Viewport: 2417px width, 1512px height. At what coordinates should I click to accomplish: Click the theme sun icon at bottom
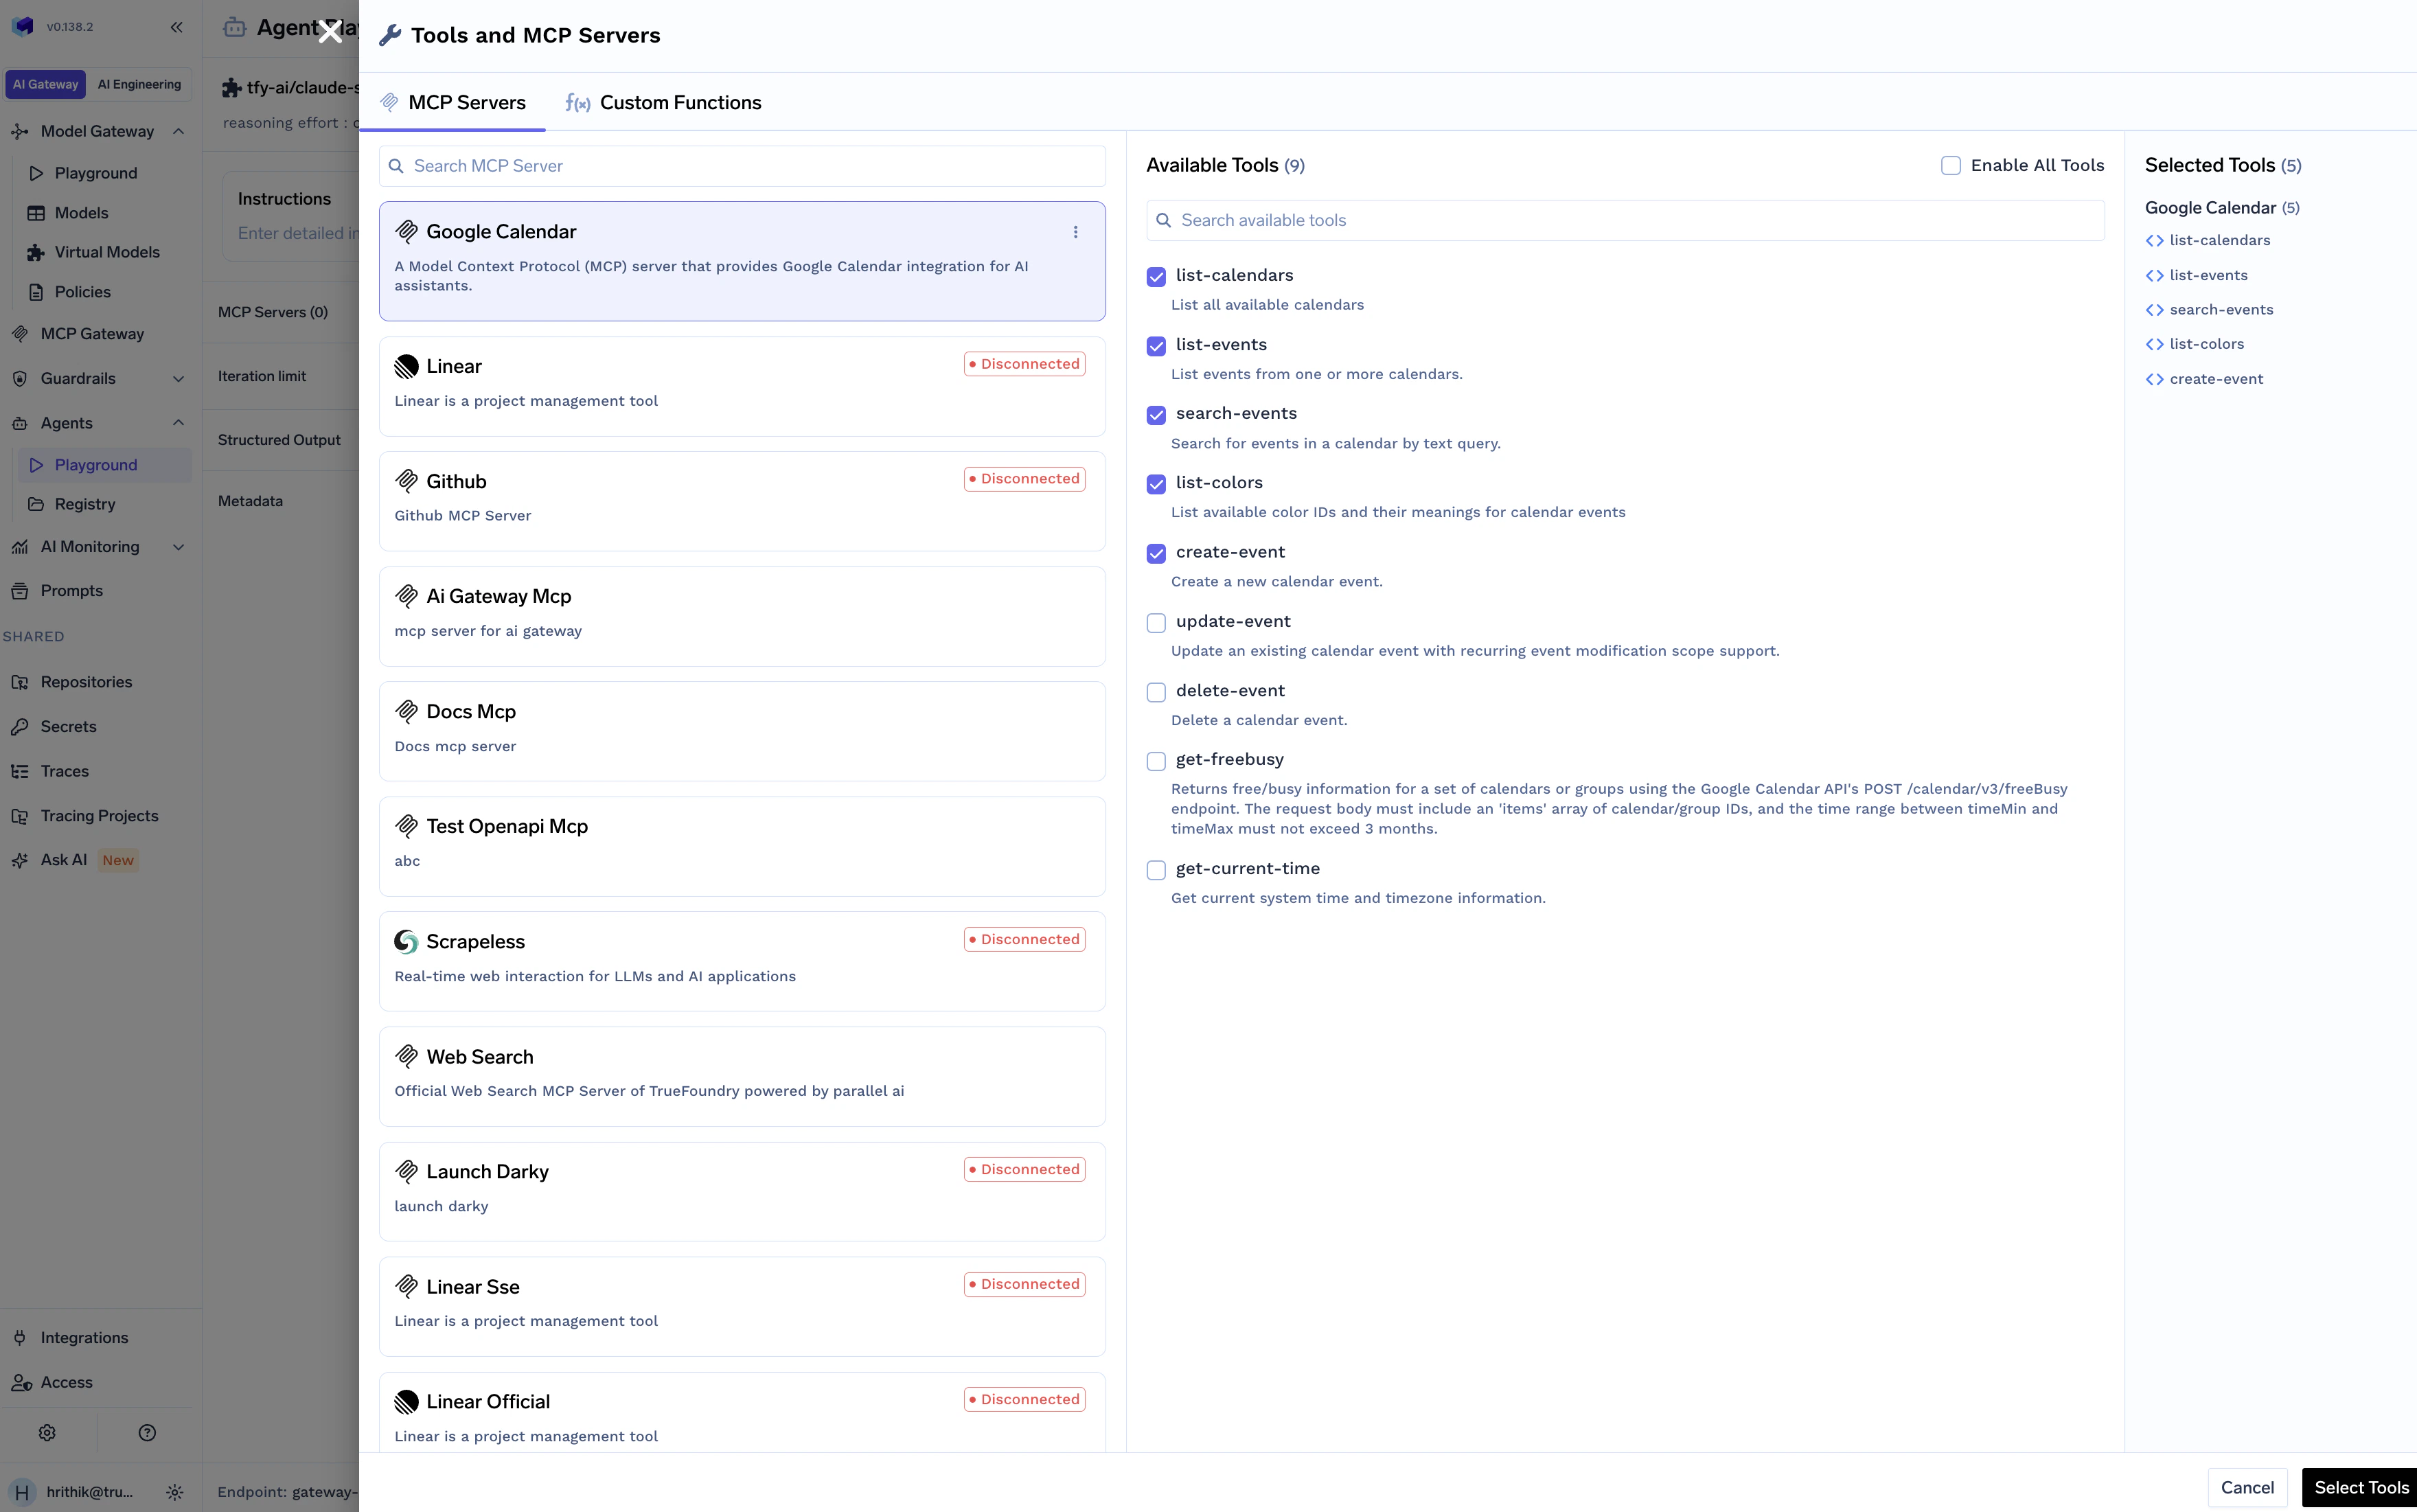click(x=175, y=1492)
